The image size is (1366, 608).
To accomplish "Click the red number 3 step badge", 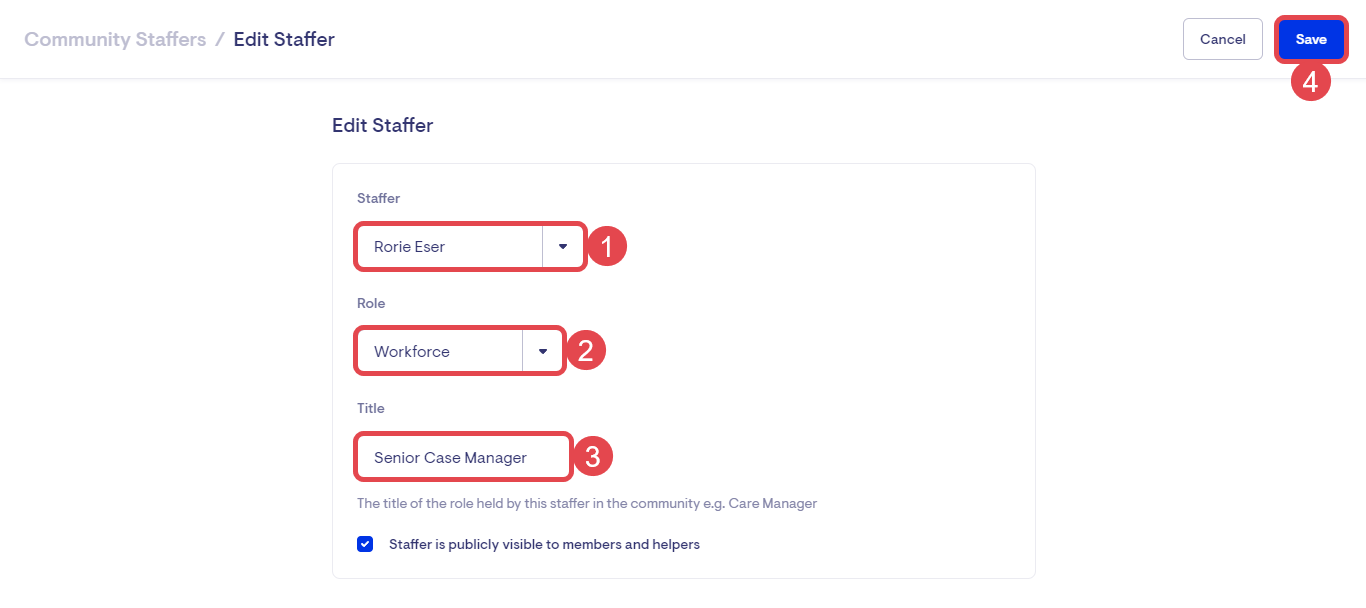I will pyautogui.click(x=593, y=457).
